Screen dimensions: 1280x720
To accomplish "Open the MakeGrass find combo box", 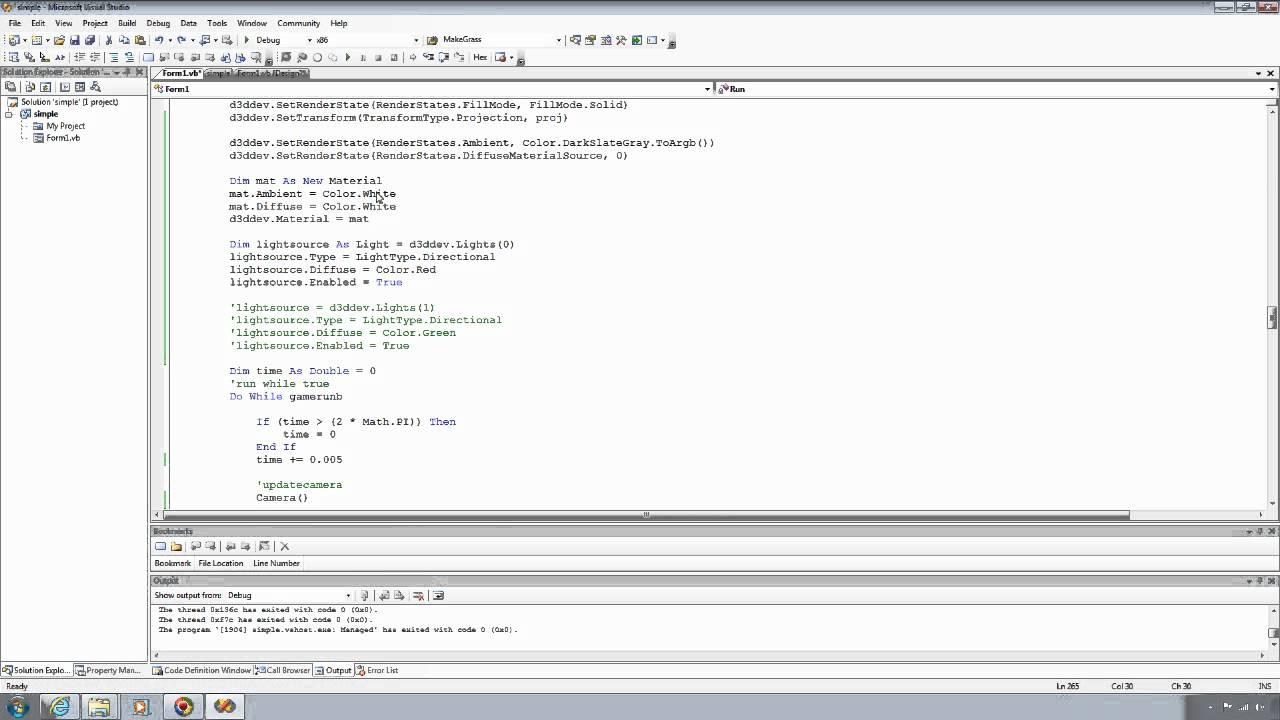I will (x=558, y=40).
